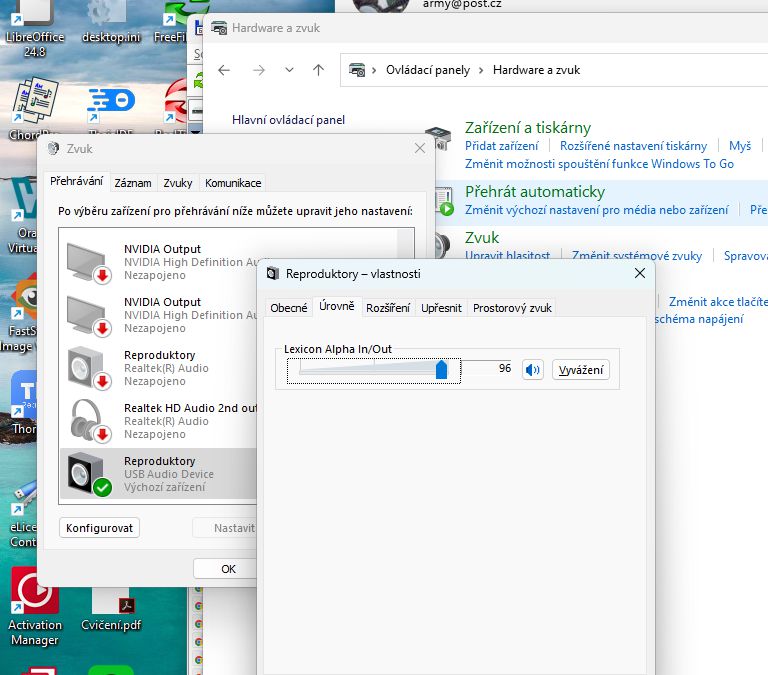Image resolution: width=768 pixels, height=675 pixels.
Task: Open the Upřesnit tab
Action: 441,308
